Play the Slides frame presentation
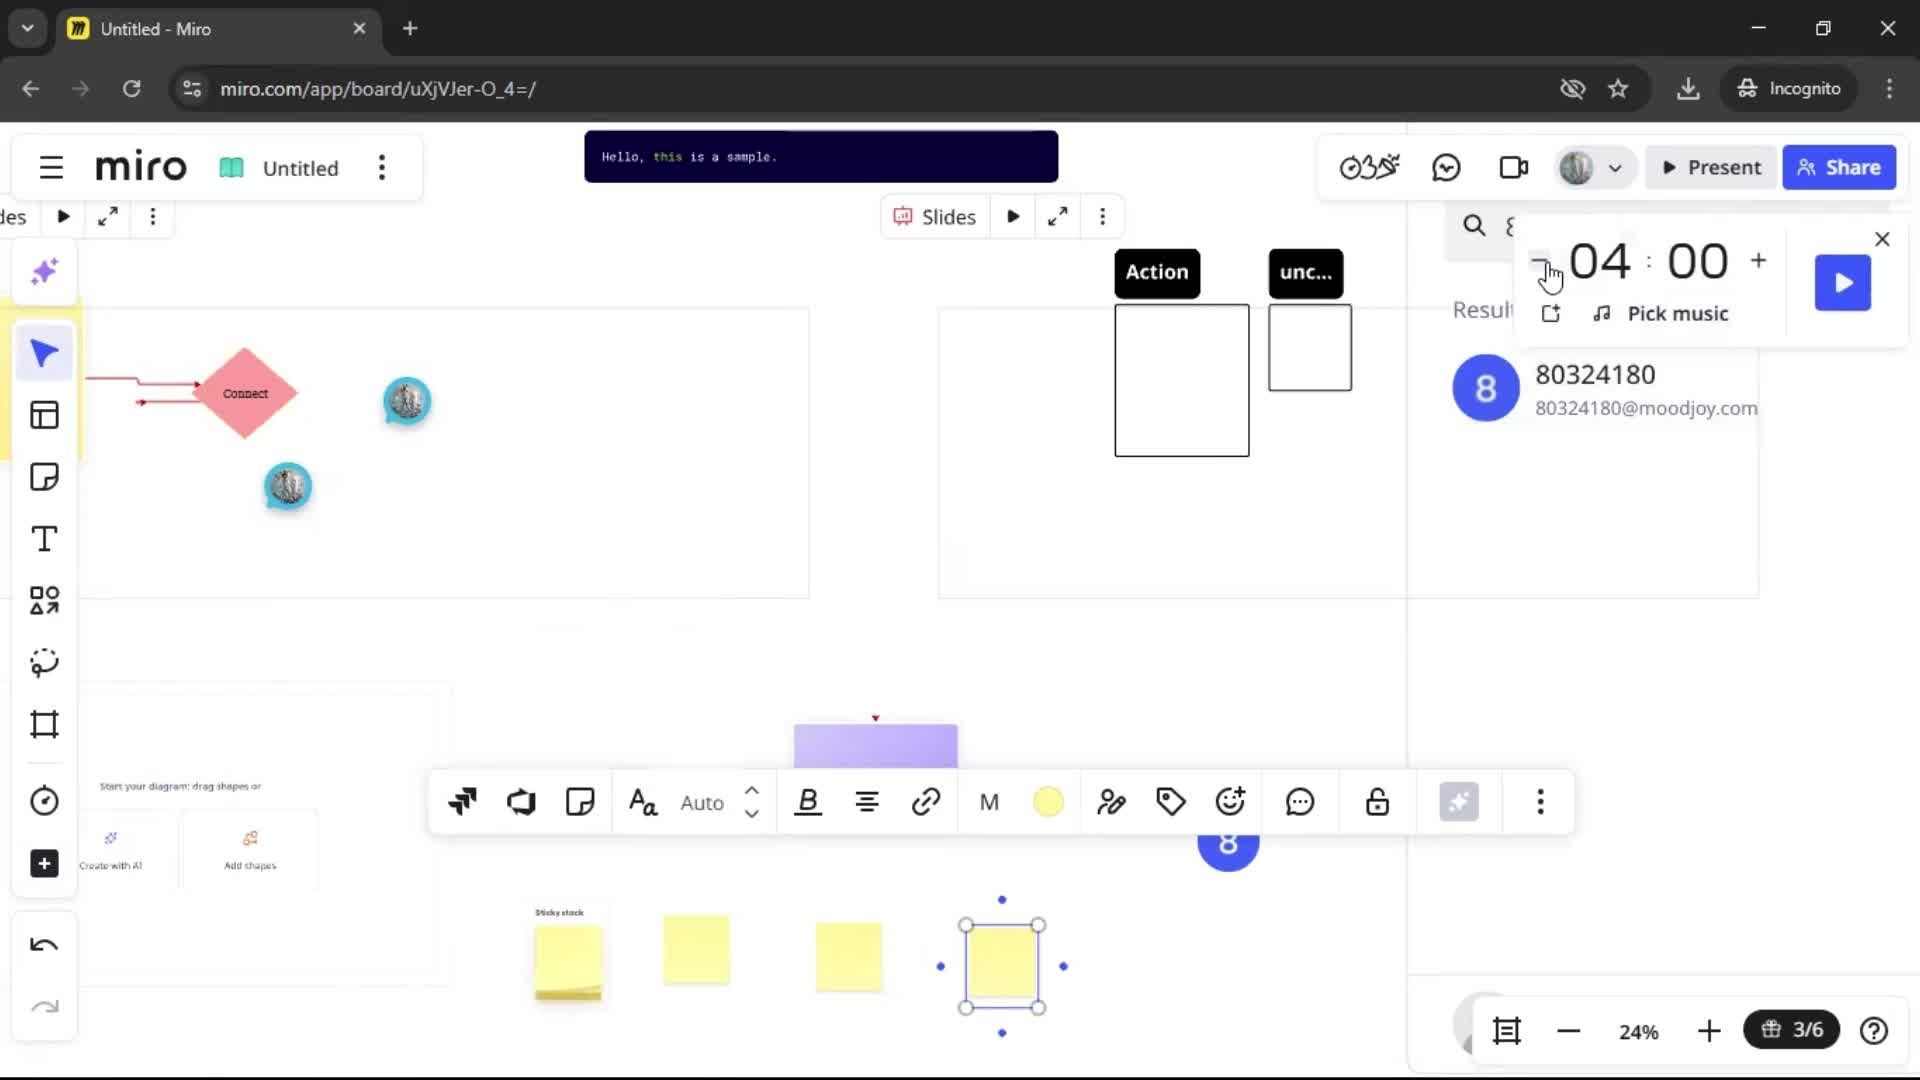Viewport: 1920px width, 1080px height. click(1013, 217)
